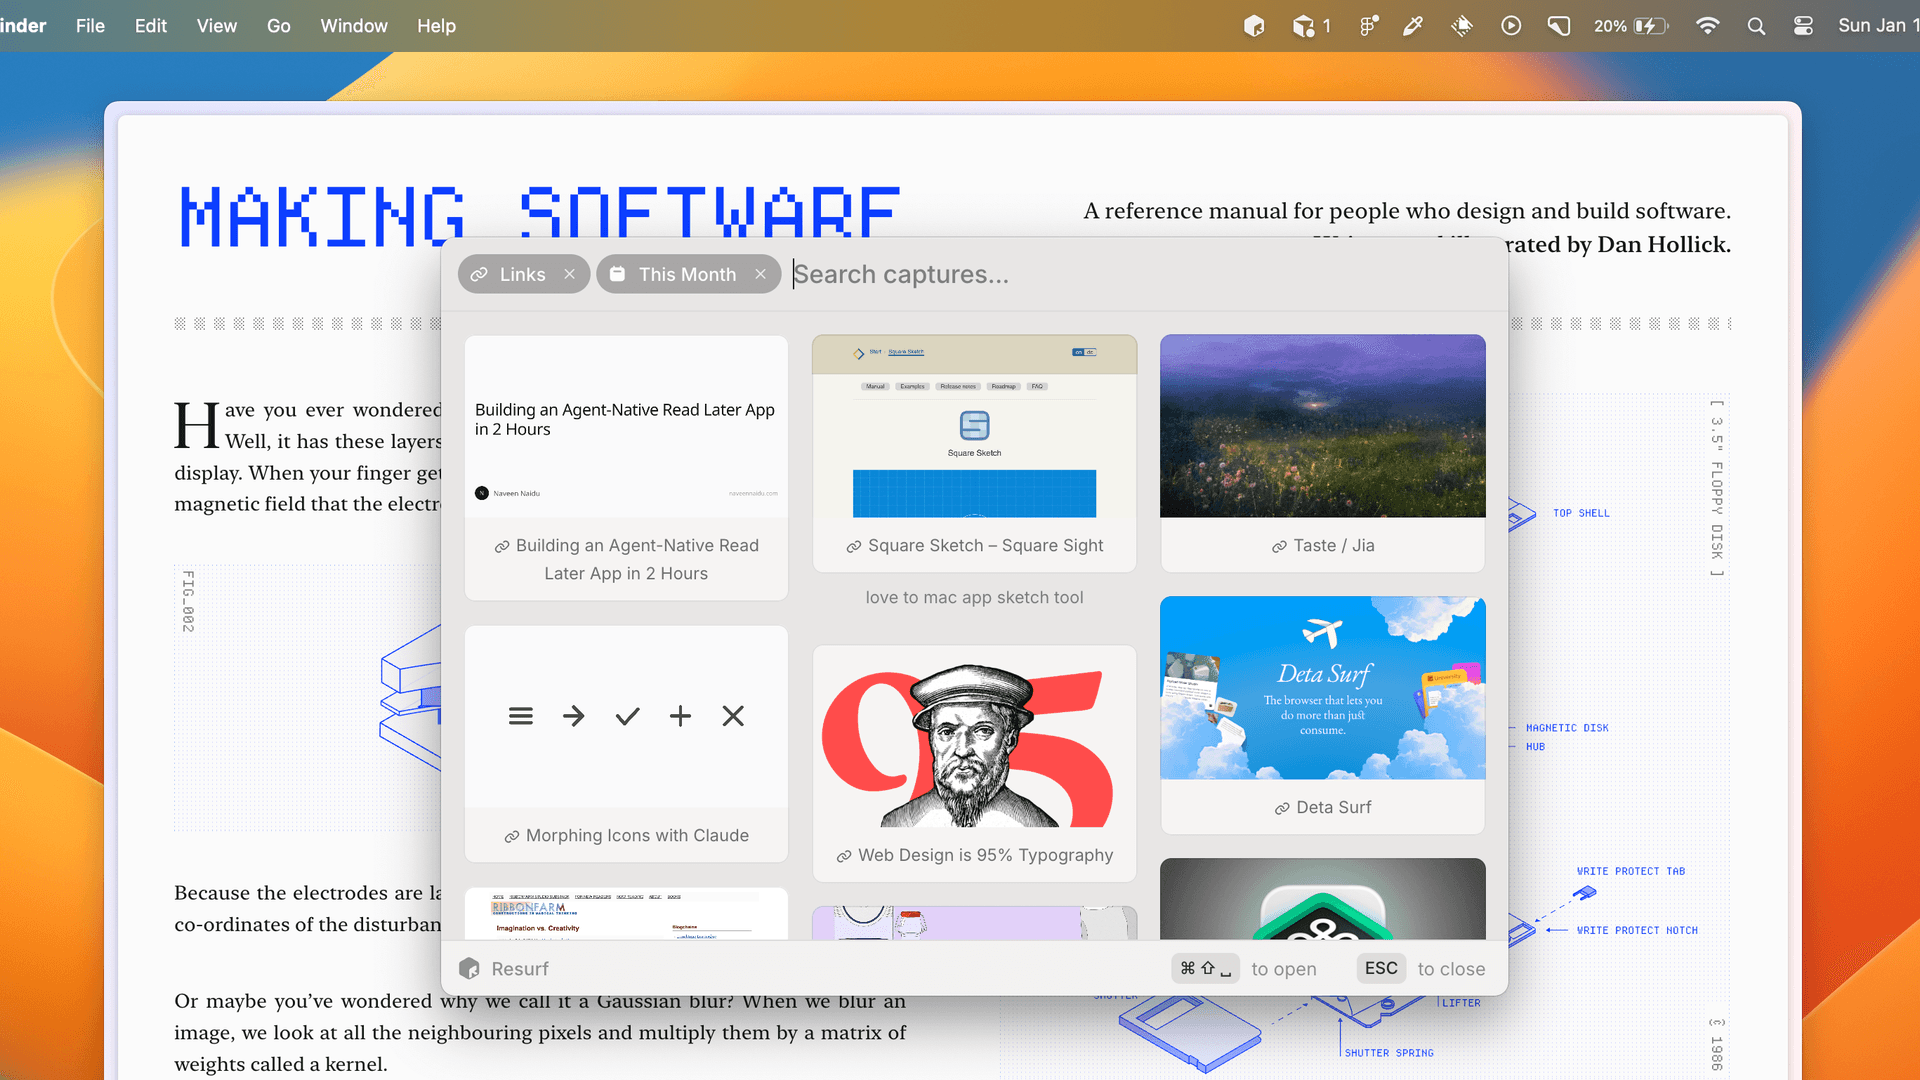
Task: Click the battery status icon
Action: [1649, 26]
